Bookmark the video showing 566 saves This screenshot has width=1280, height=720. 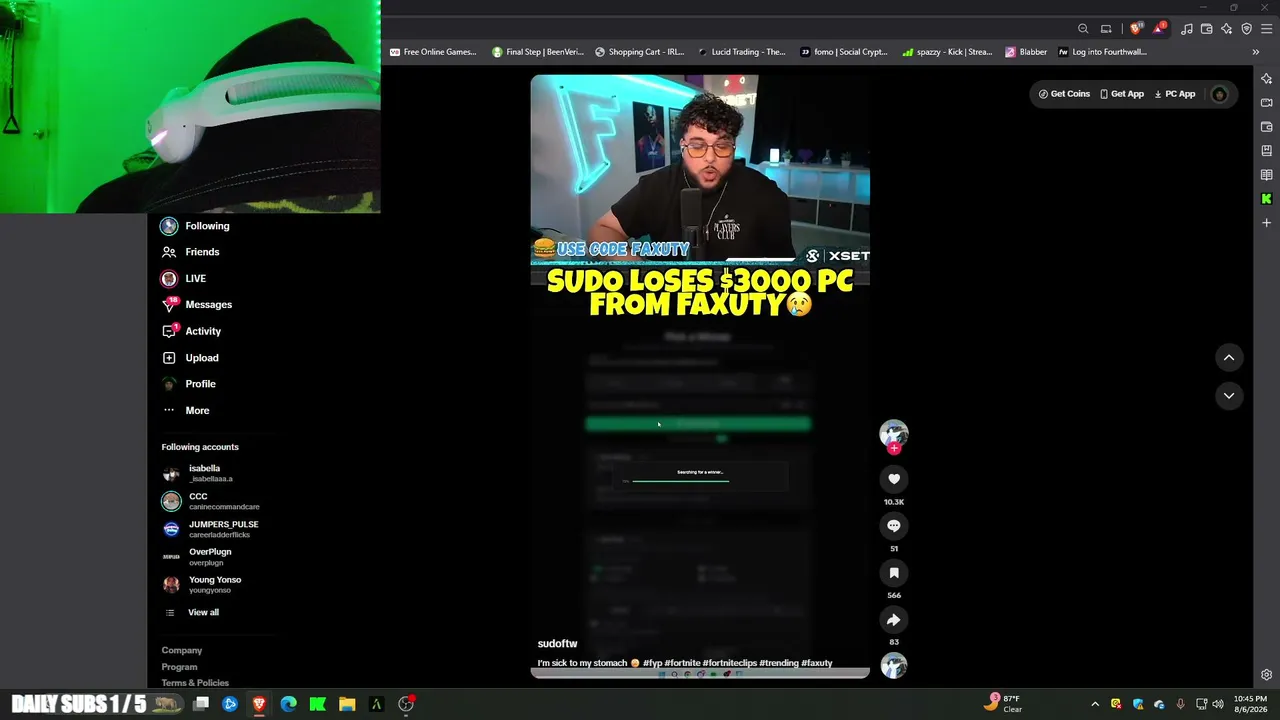pos(894,573)
